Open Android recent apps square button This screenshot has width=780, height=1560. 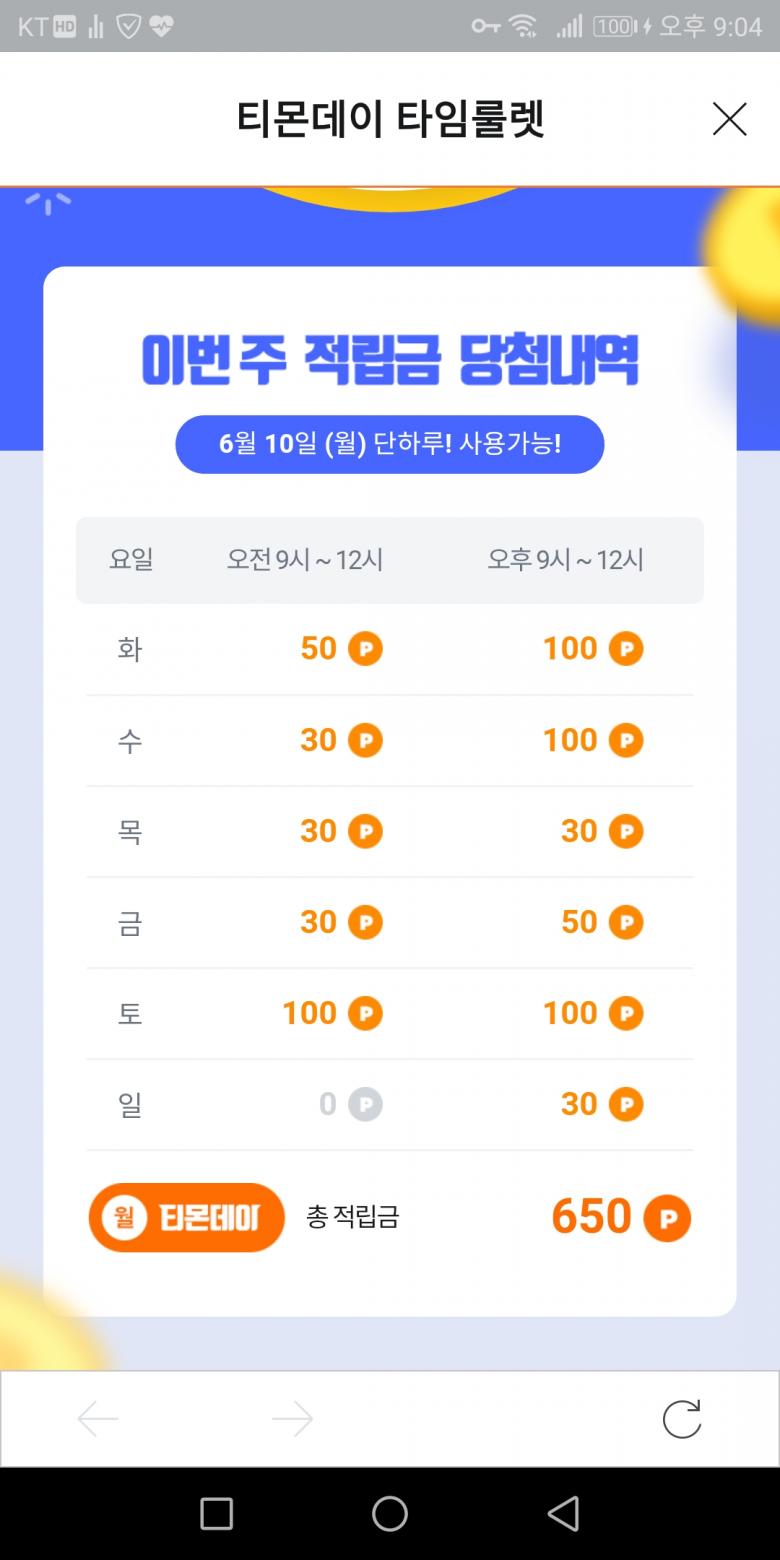(216, 1513)
